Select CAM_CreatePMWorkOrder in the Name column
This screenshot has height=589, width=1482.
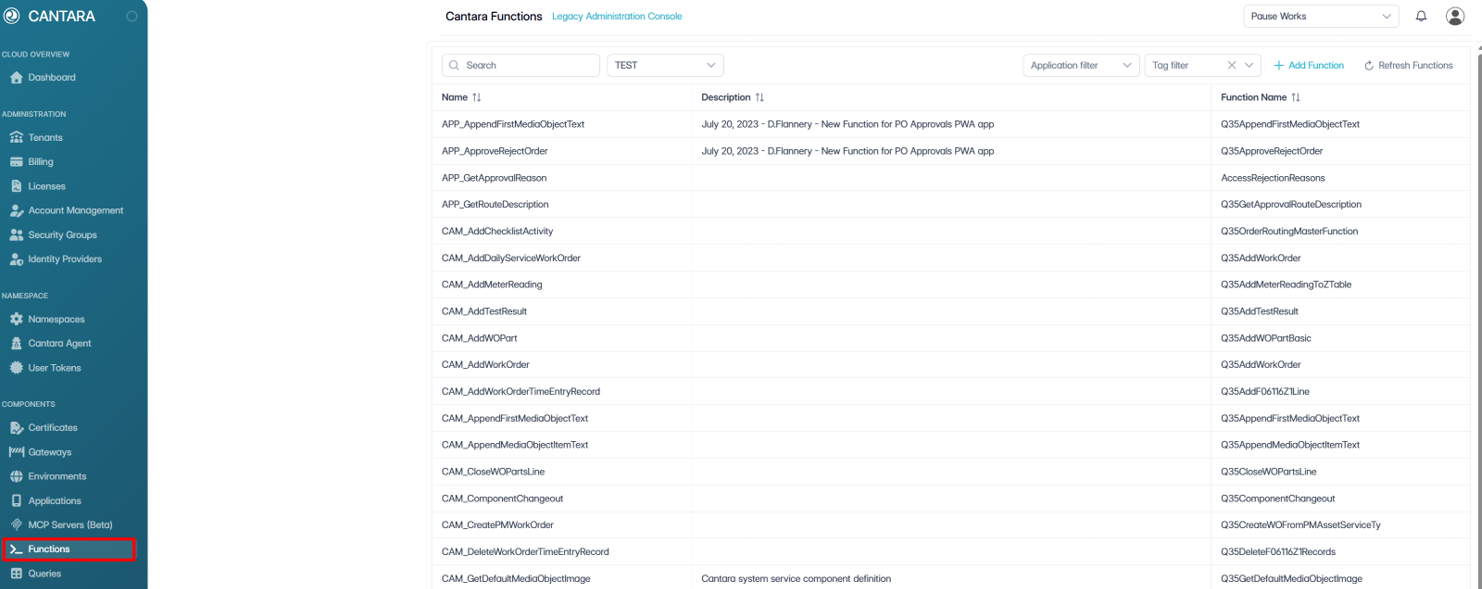498,525
